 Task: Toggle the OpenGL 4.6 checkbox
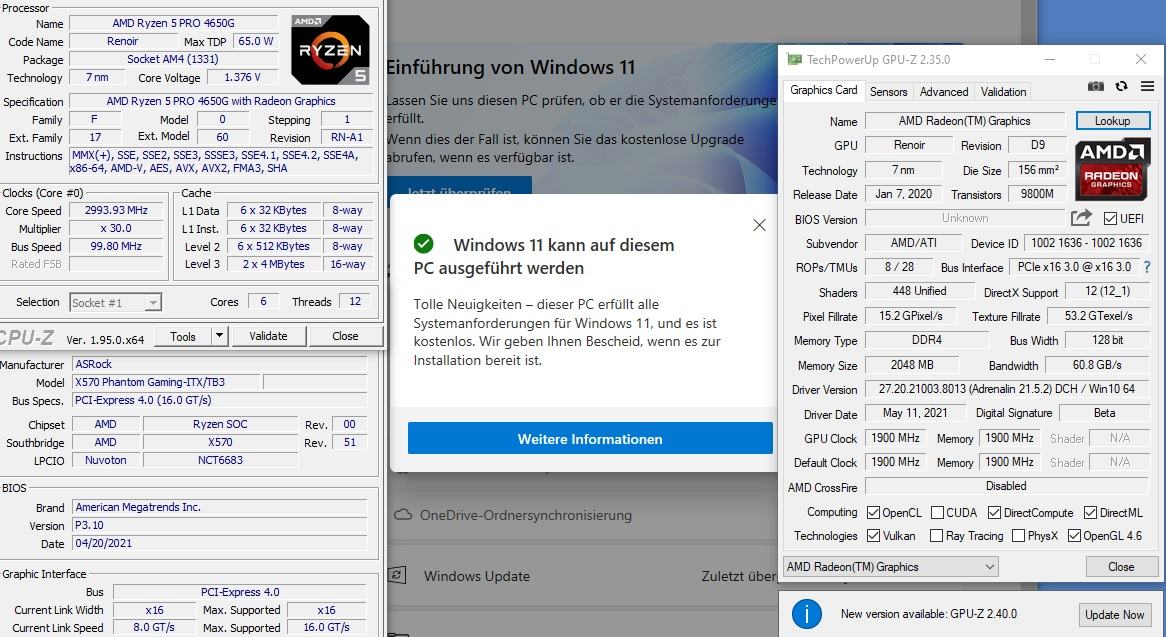point(1074,535)
